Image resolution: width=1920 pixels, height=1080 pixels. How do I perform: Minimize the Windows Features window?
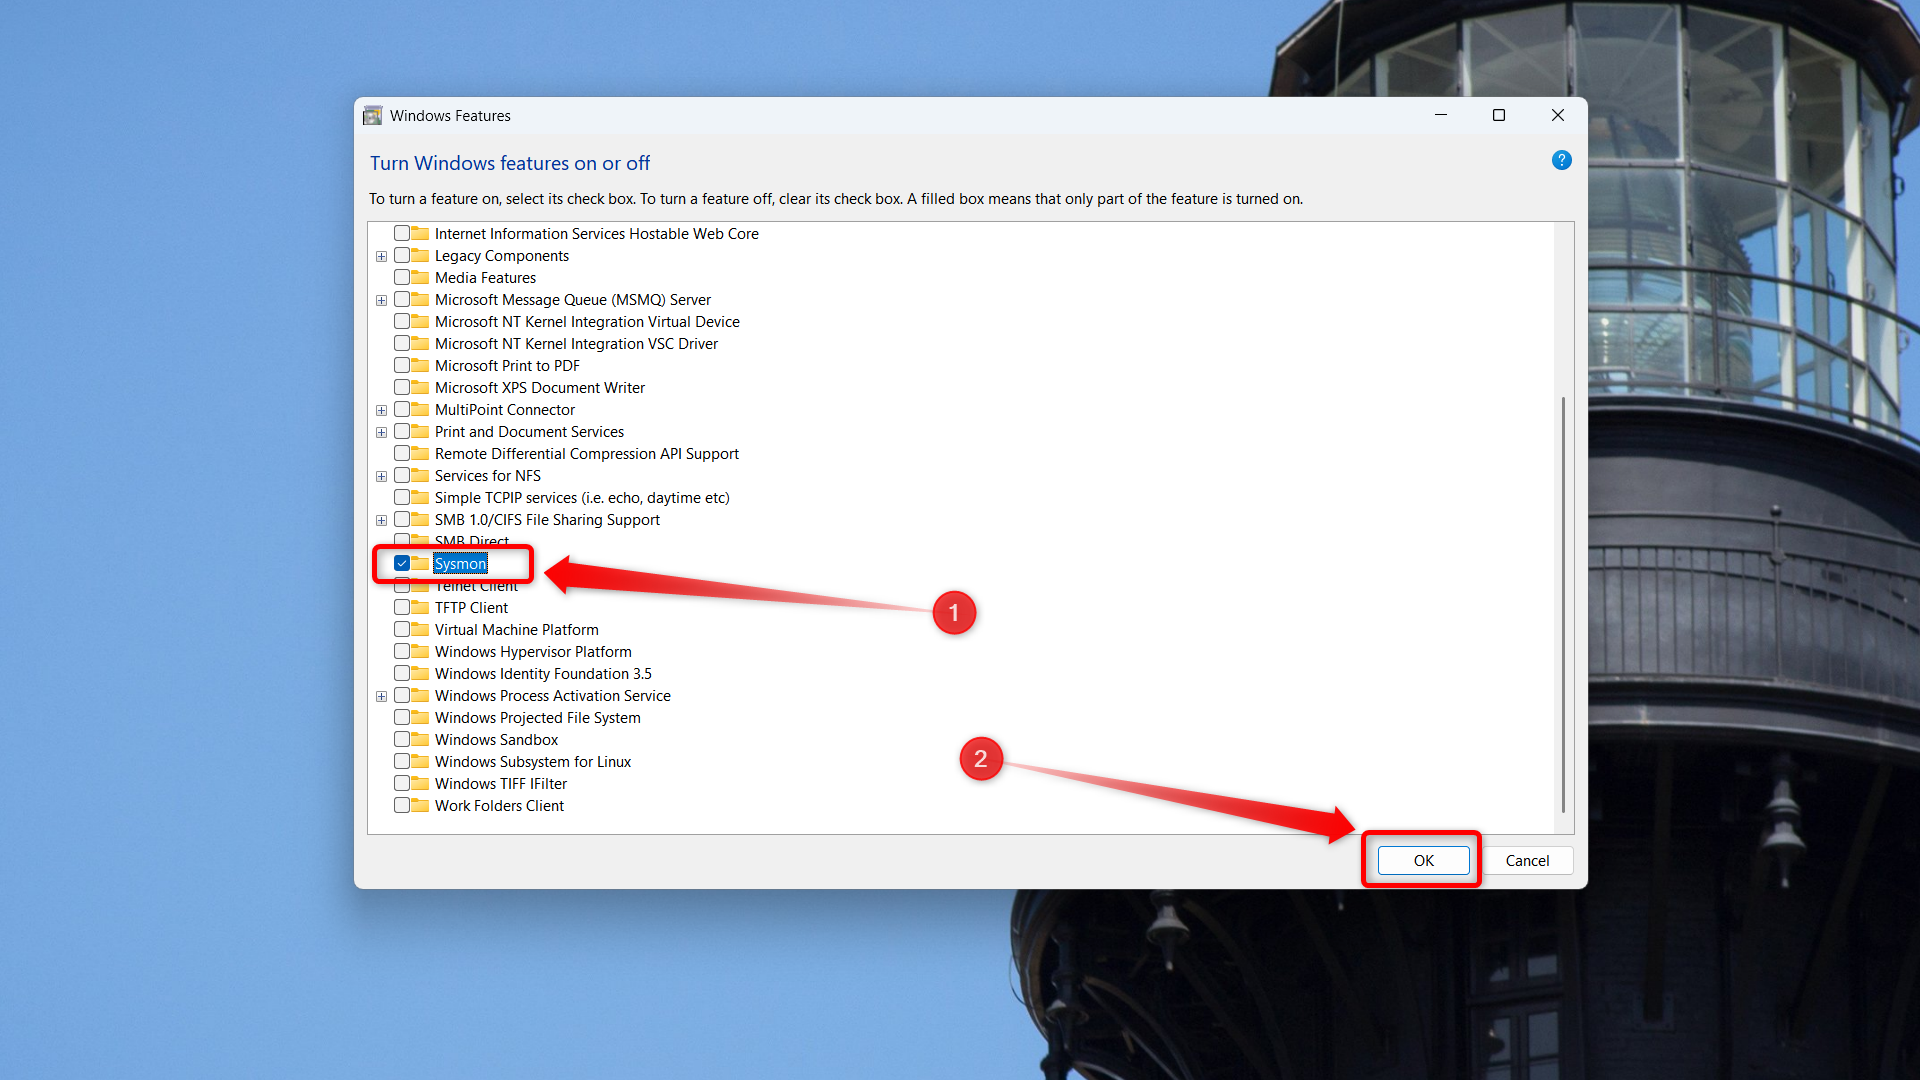[x=1440, y=116]
